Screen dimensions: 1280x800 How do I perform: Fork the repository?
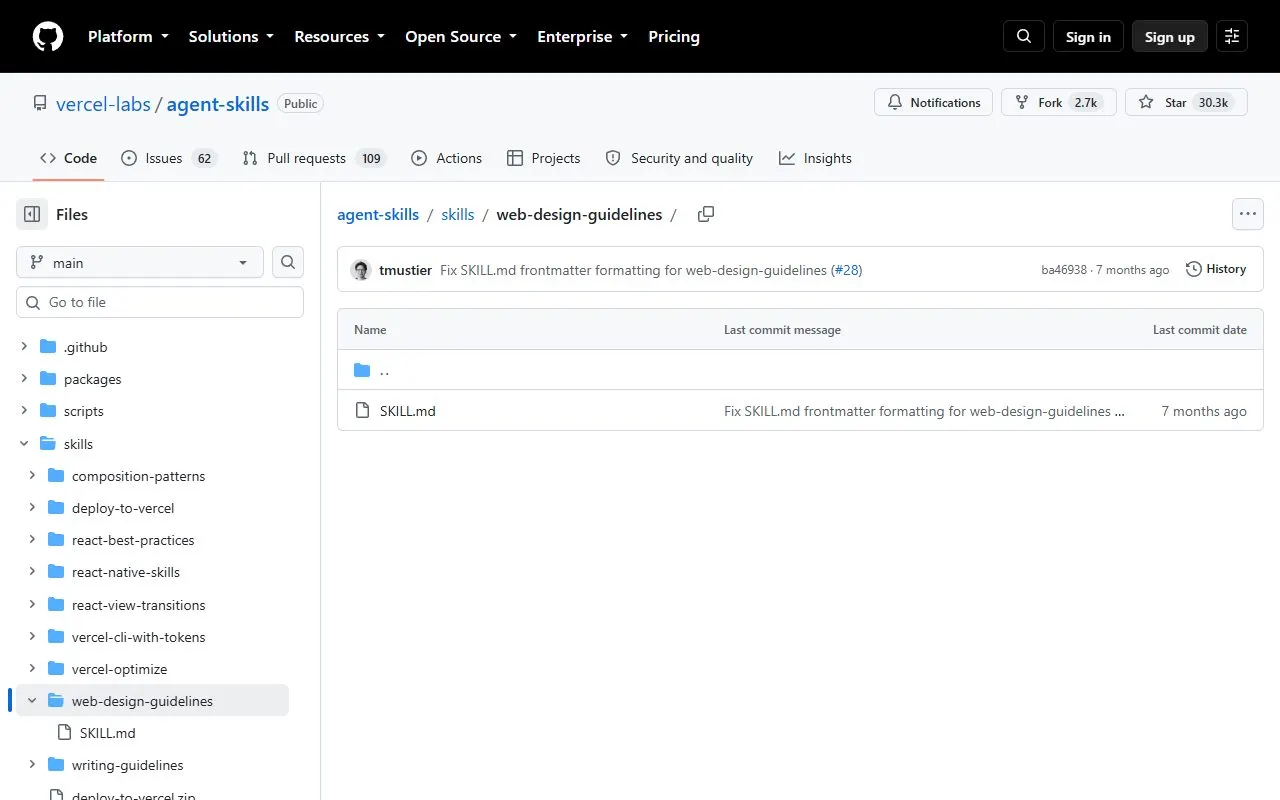pos(1059,103)
